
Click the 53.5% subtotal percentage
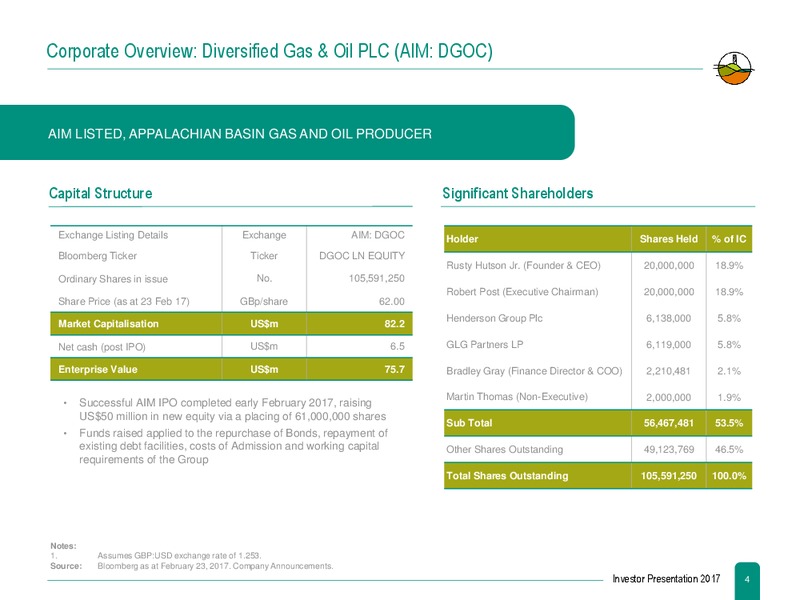pyautogui.click(x=729, y=423)
